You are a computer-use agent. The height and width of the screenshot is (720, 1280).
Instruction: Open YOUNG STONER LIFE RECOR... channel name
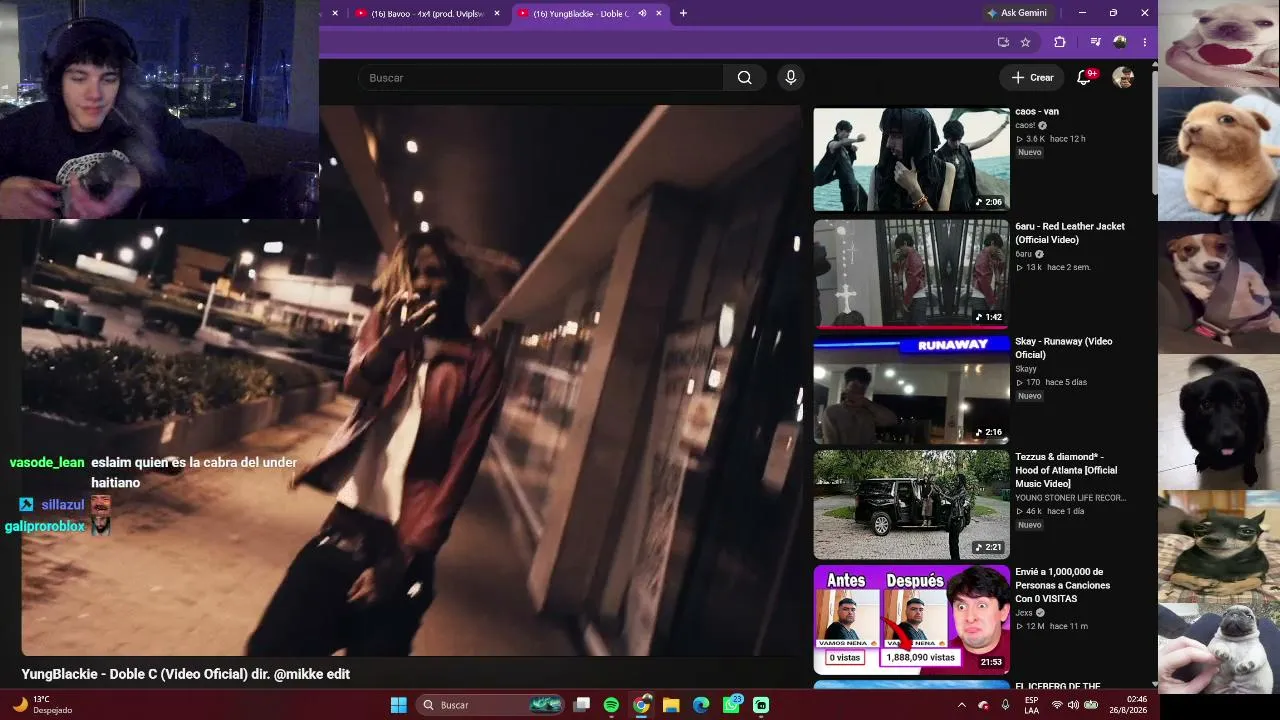click(x=1070, y=498)
